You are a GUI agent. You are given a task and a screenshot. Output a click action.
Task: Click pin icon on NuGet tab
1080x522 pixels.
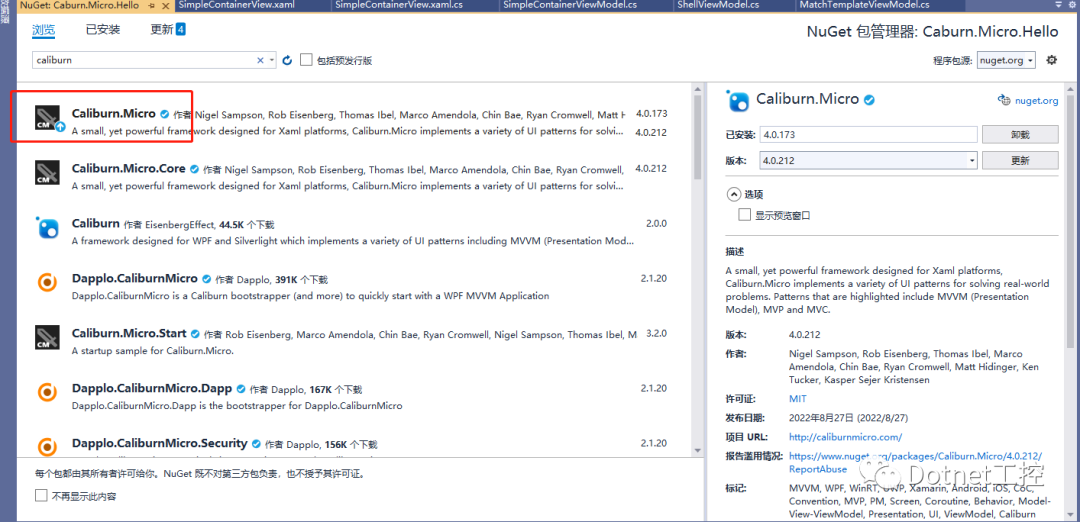tap(152, 6)
